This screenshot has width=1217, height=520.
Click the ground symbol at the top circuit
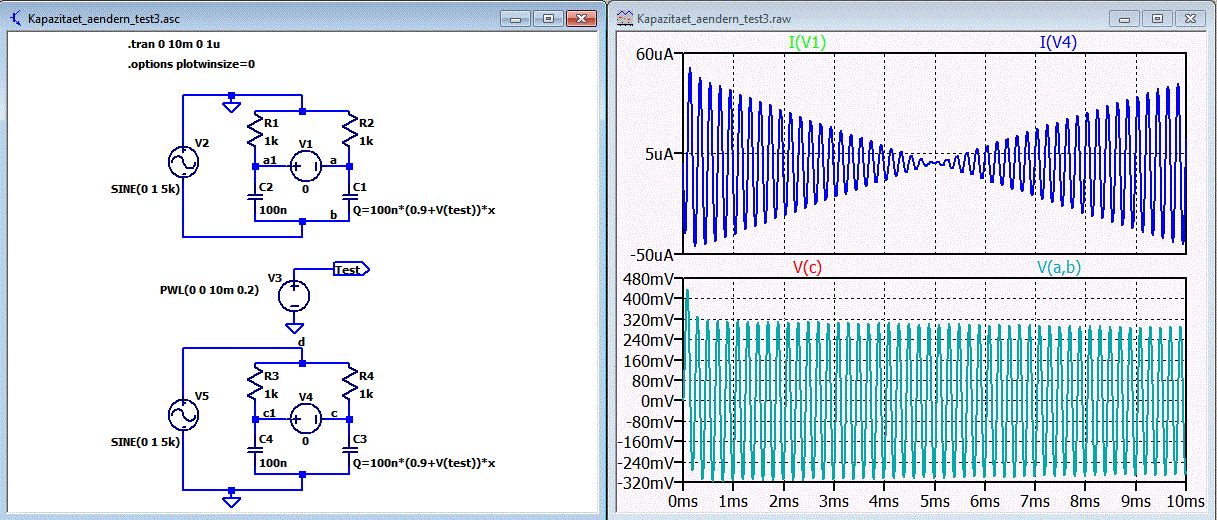point(232,104)
